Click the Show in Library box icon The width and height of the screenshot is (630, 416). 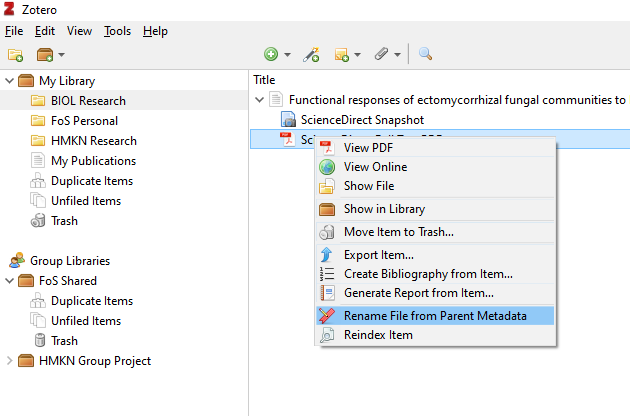click(x=327, y=209)
